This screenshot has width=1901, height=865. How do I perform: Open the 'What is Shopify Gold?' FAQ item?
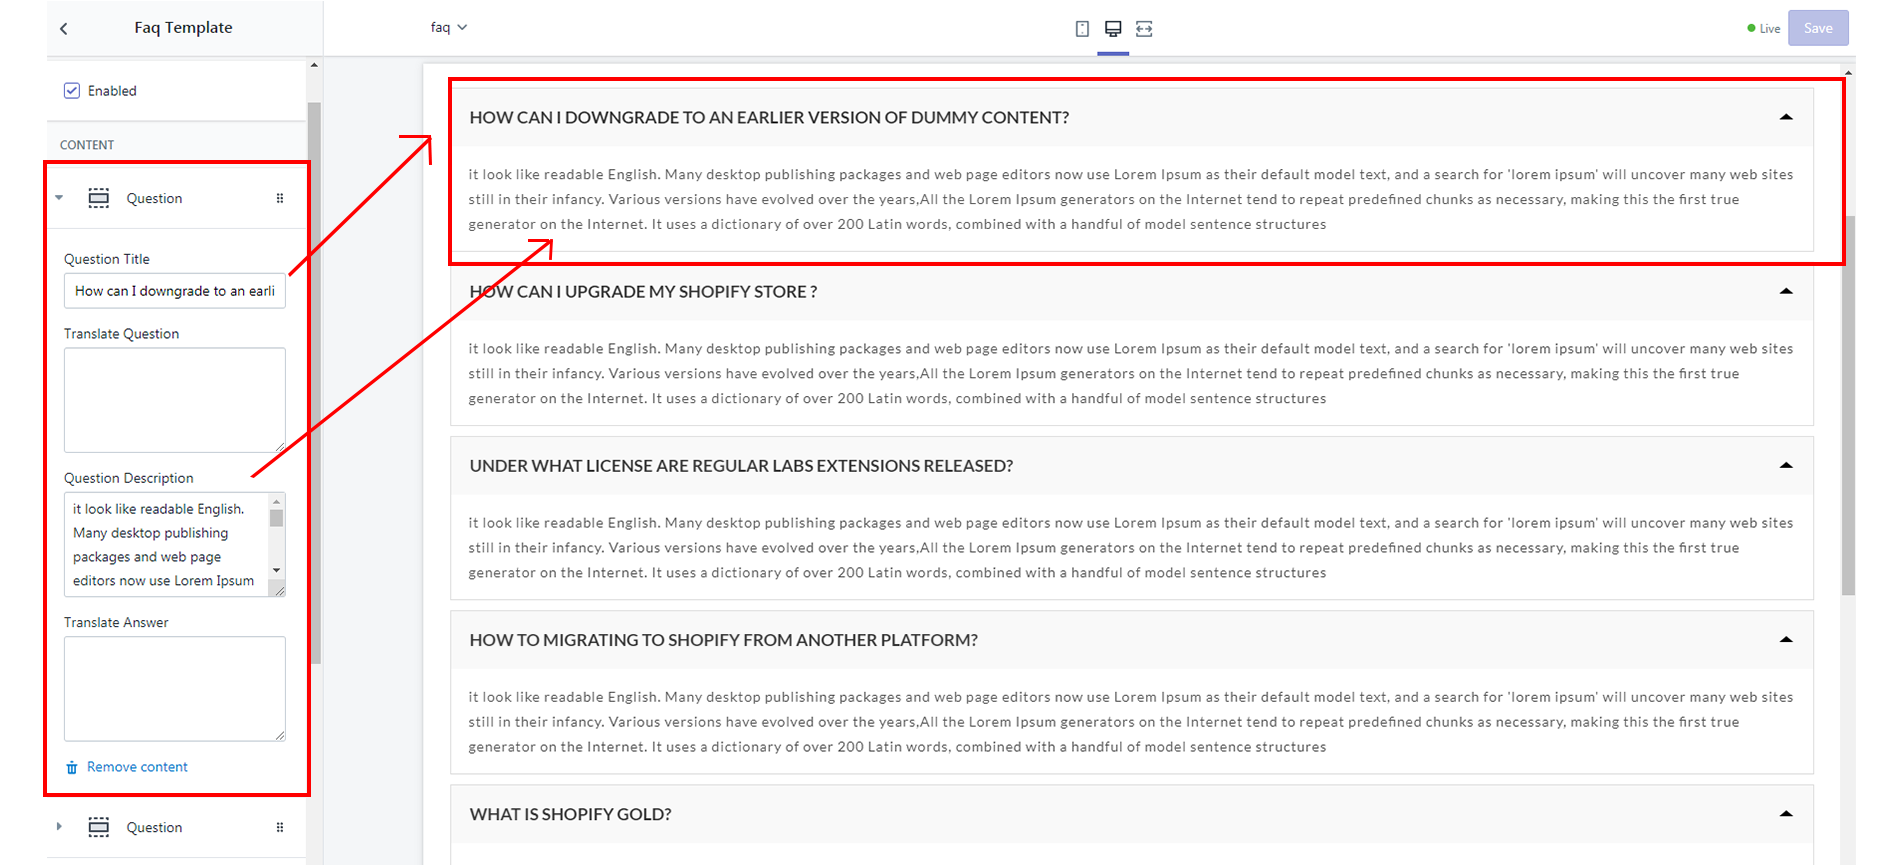570,814
